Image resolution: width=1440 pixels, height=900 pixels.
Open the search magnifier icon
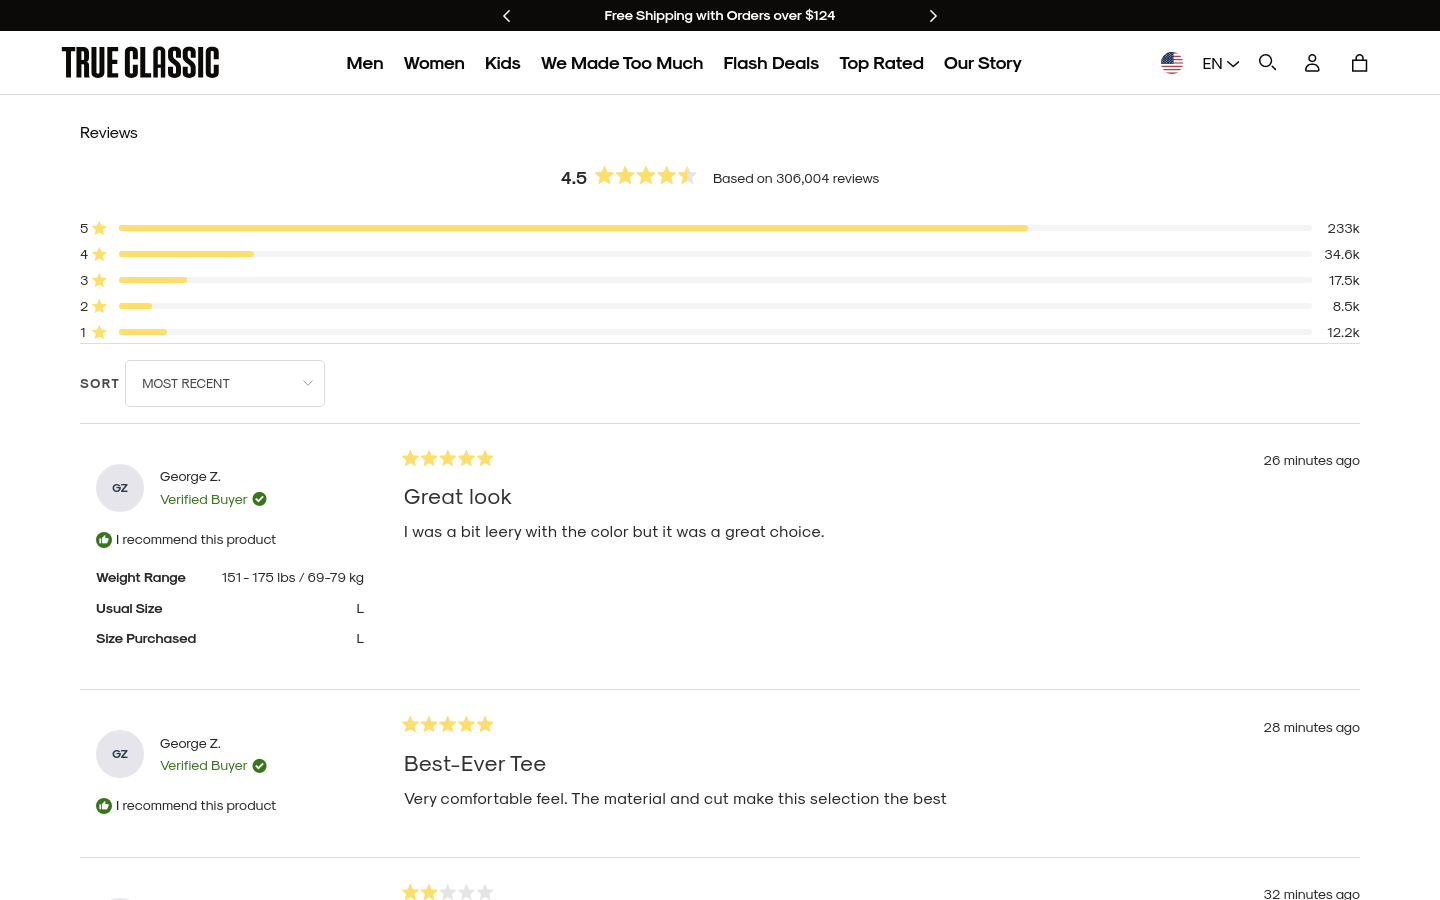1267,63
